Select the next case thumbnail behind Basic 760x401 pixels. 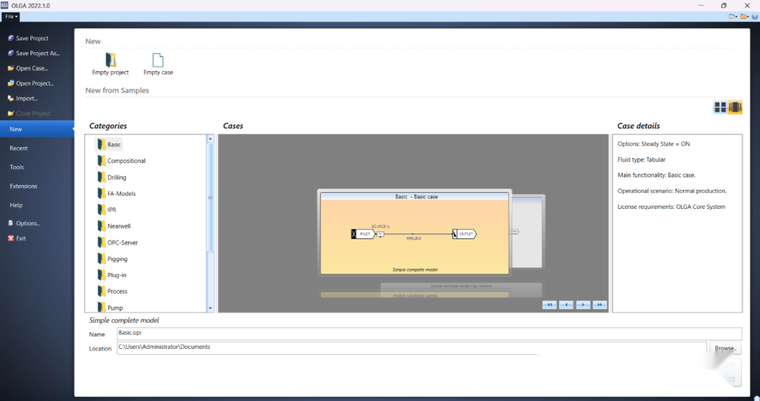pos(527,231)
